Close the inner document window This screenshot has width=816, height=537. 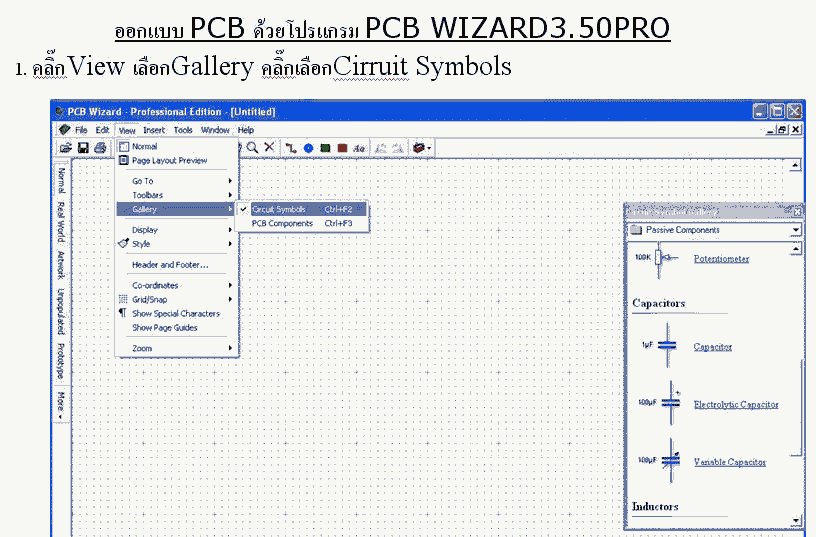click(796, 130)
